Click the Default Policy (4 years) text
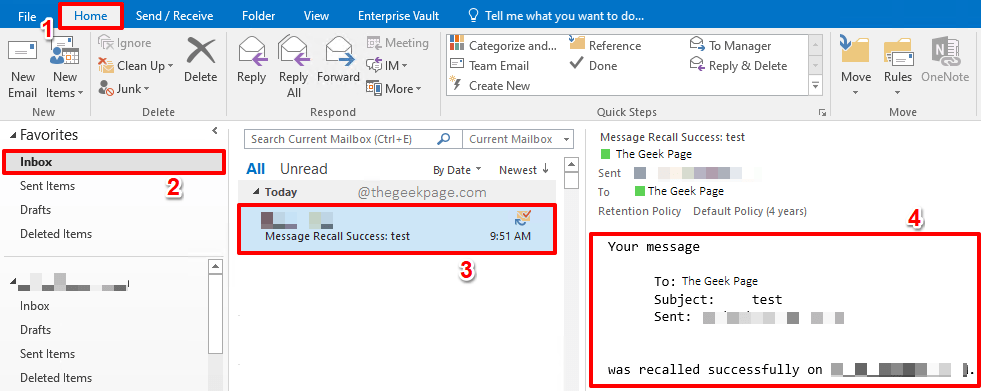Image resolution: width=981 pixels, height=391 pixels. (750, 211)
